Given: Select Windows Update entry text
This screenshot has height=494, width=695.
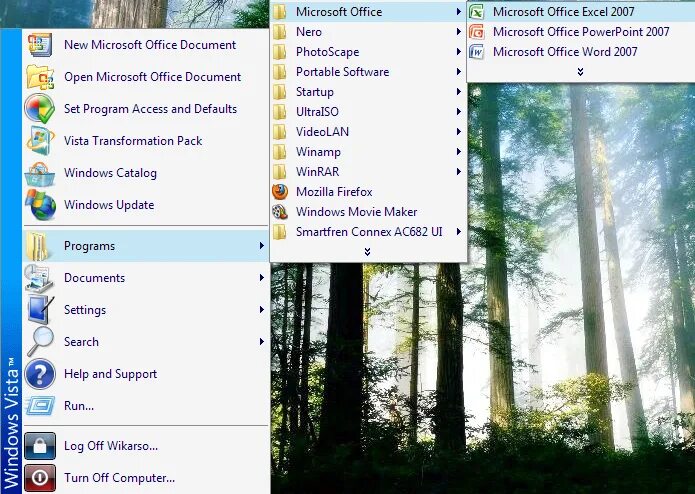Looking at the screenshot, I should (109, 205).
